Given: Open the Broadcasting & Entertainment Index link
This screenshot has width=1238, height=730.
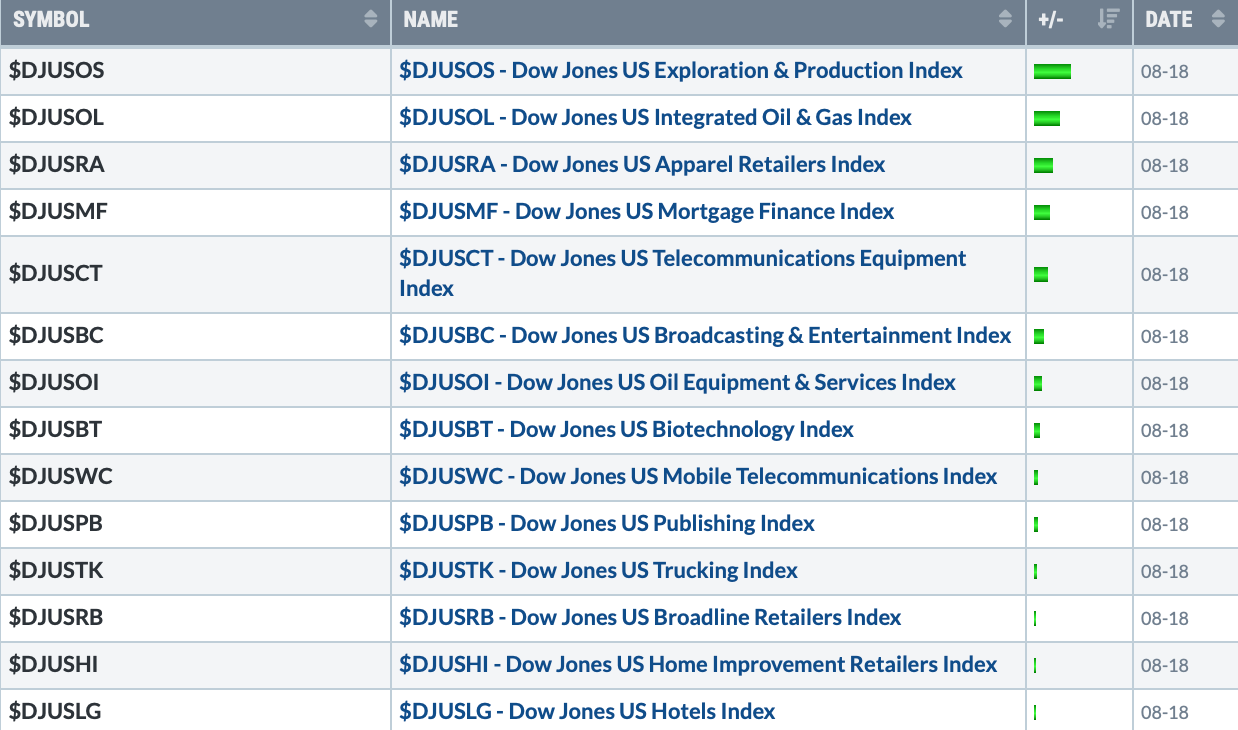Looking at the screenshot, I should click(x=705, y=336).
